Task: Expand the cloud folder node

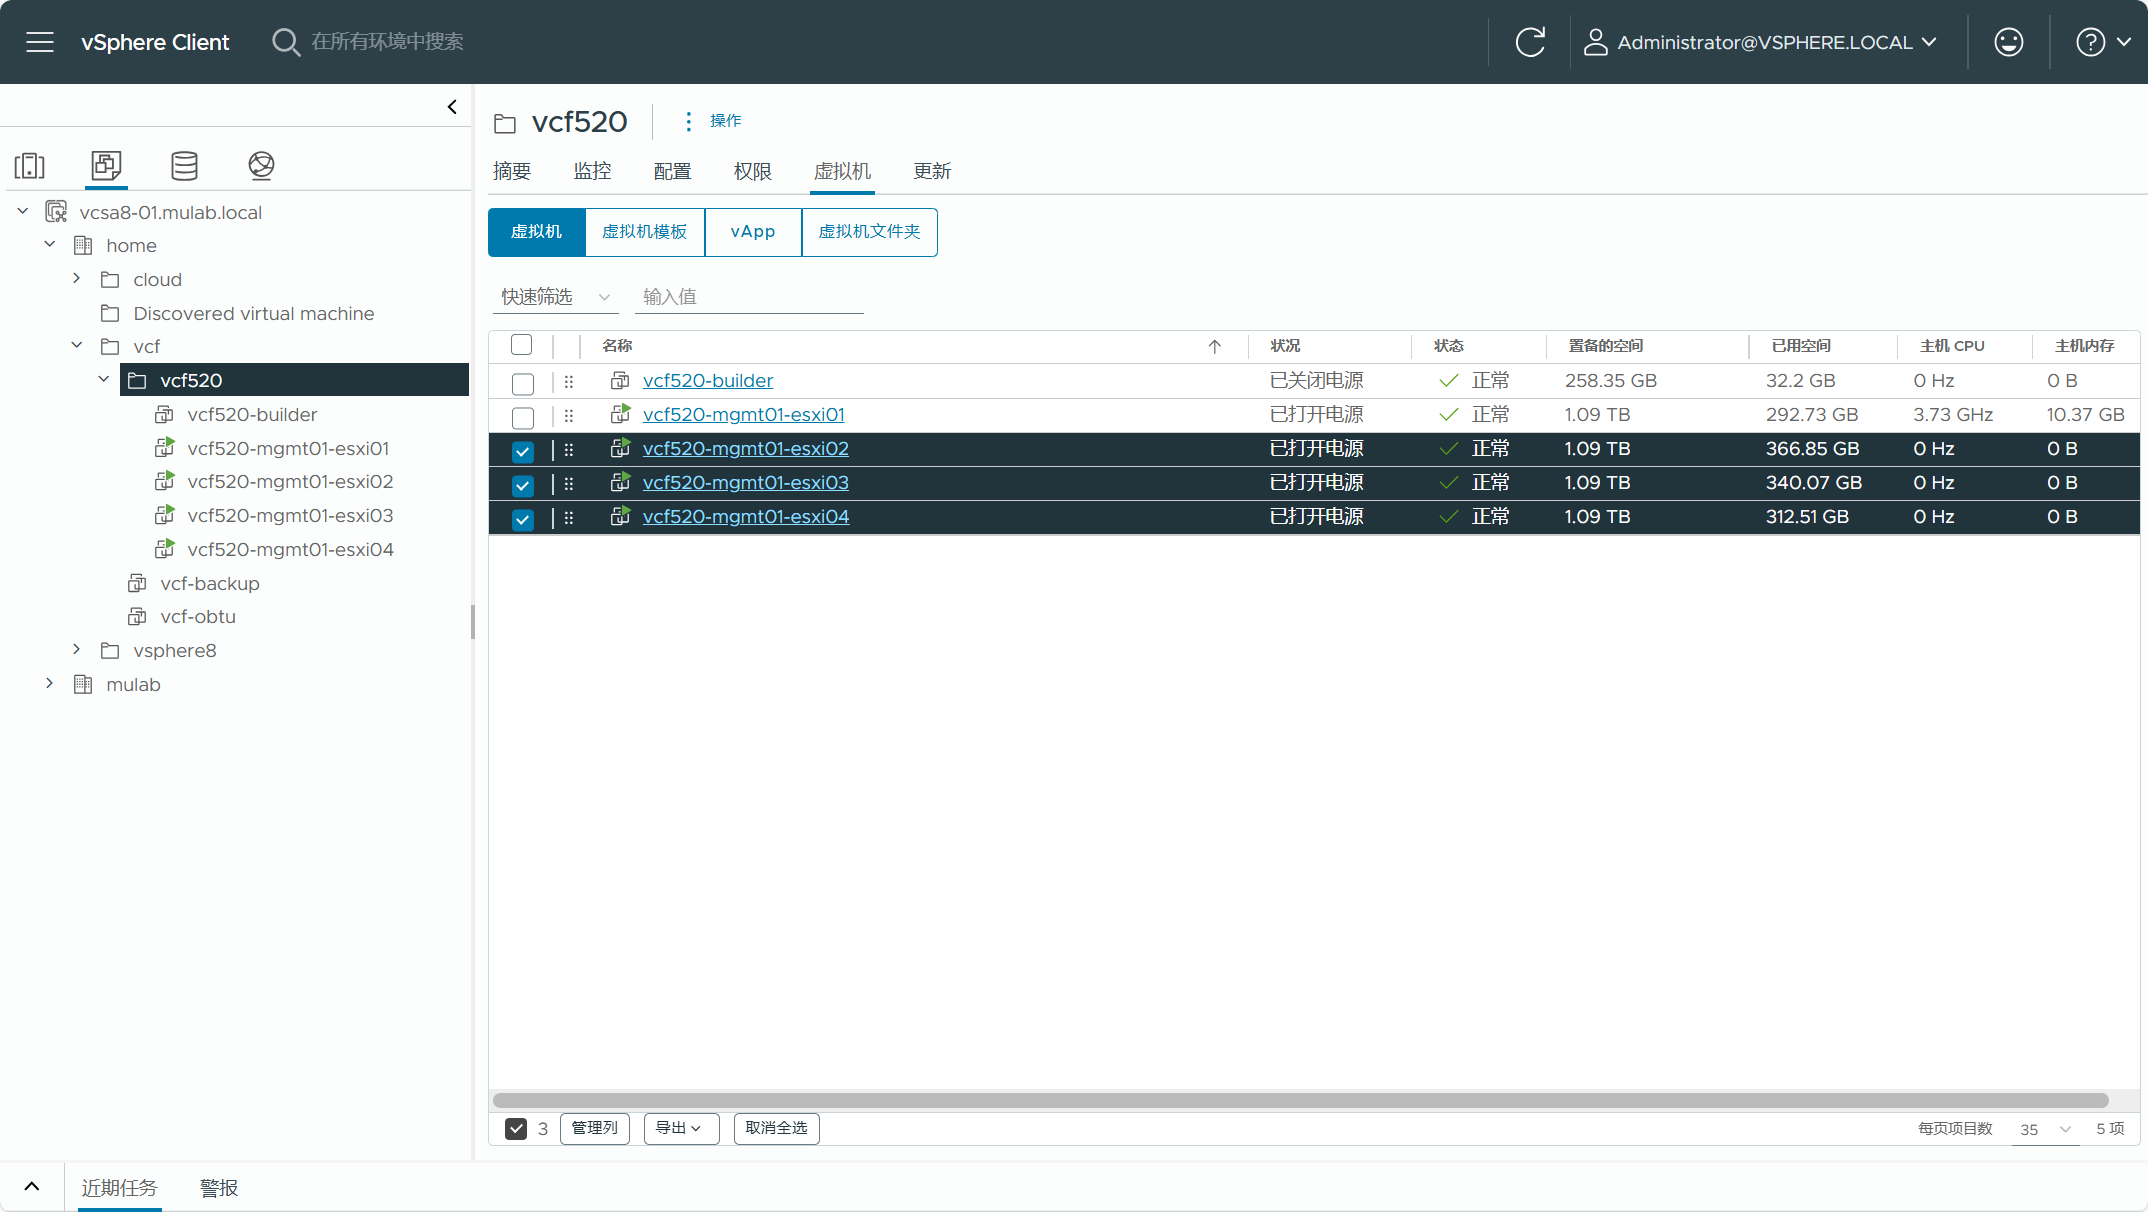Action: click(77, 278)
